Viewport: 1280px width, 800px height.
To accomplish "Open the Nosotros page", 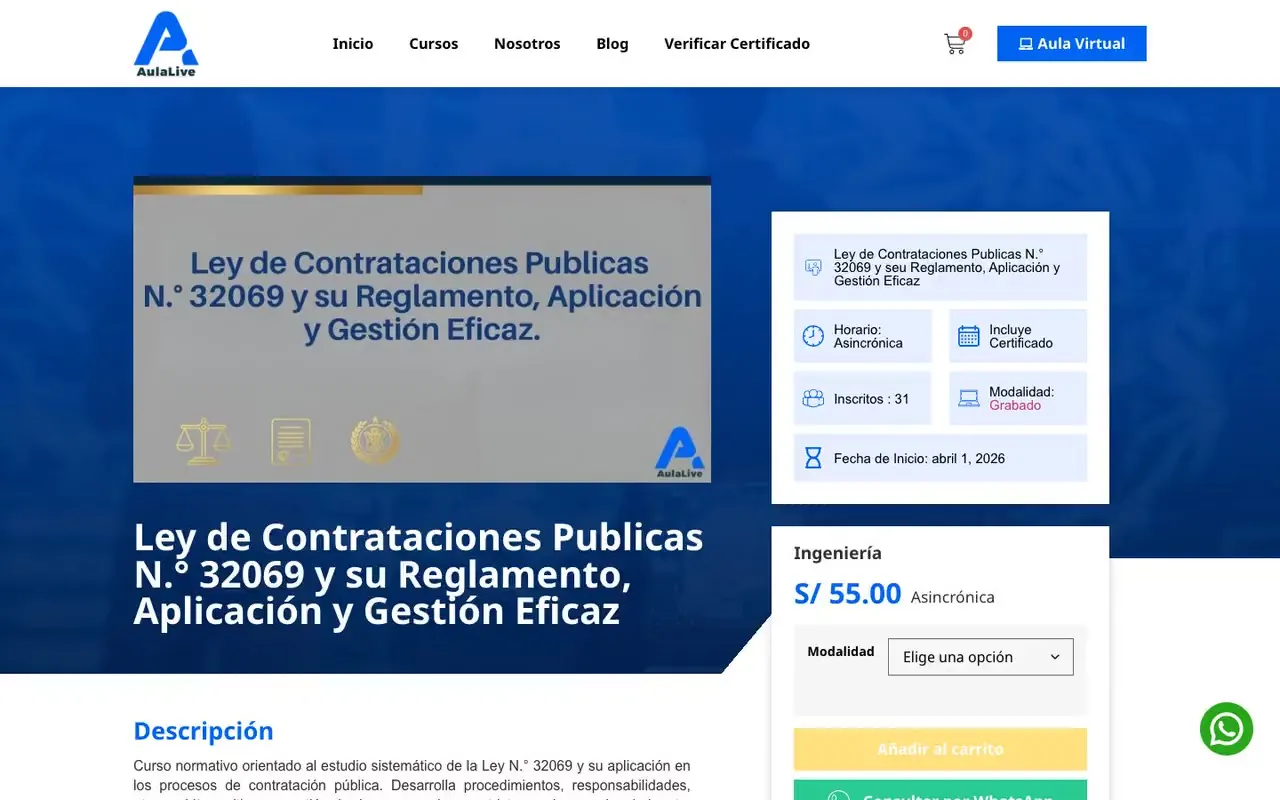I will tap(527, 44).
